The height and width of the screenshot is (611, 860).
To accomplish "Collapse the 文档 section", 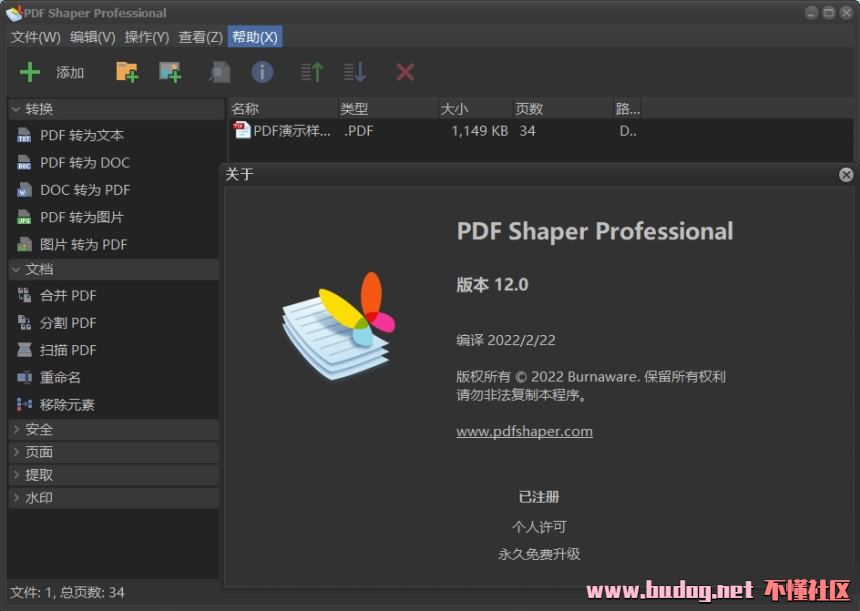I will pyautogui.click(x=16, y=269).
